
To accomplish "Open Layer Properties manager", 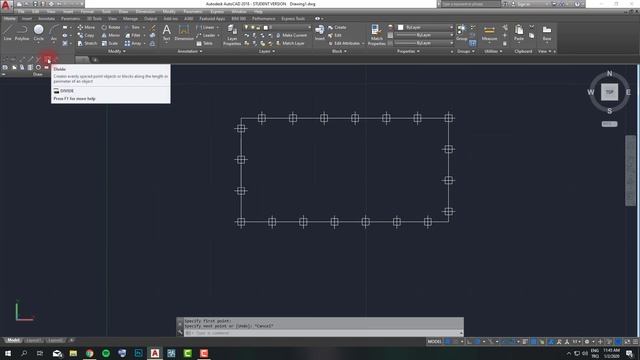I will click(x=232, y=35).
